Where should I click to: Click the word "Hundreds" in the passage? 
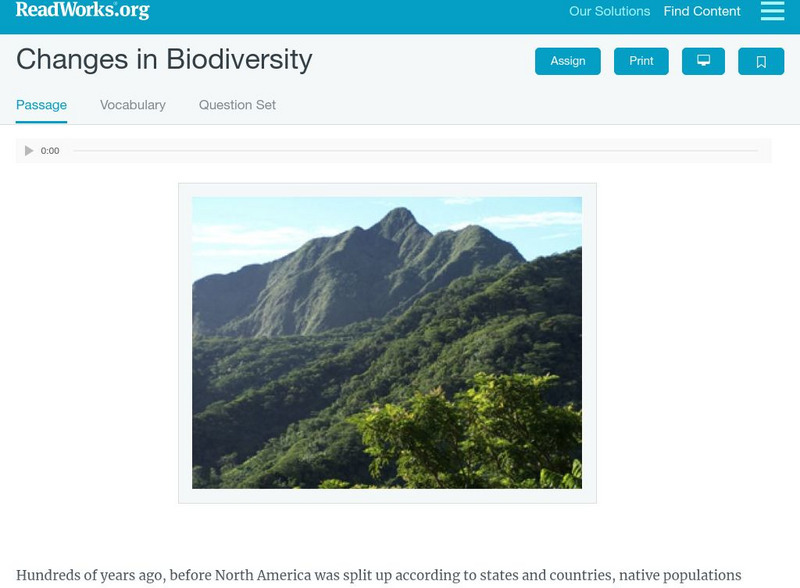click(50, 576)
